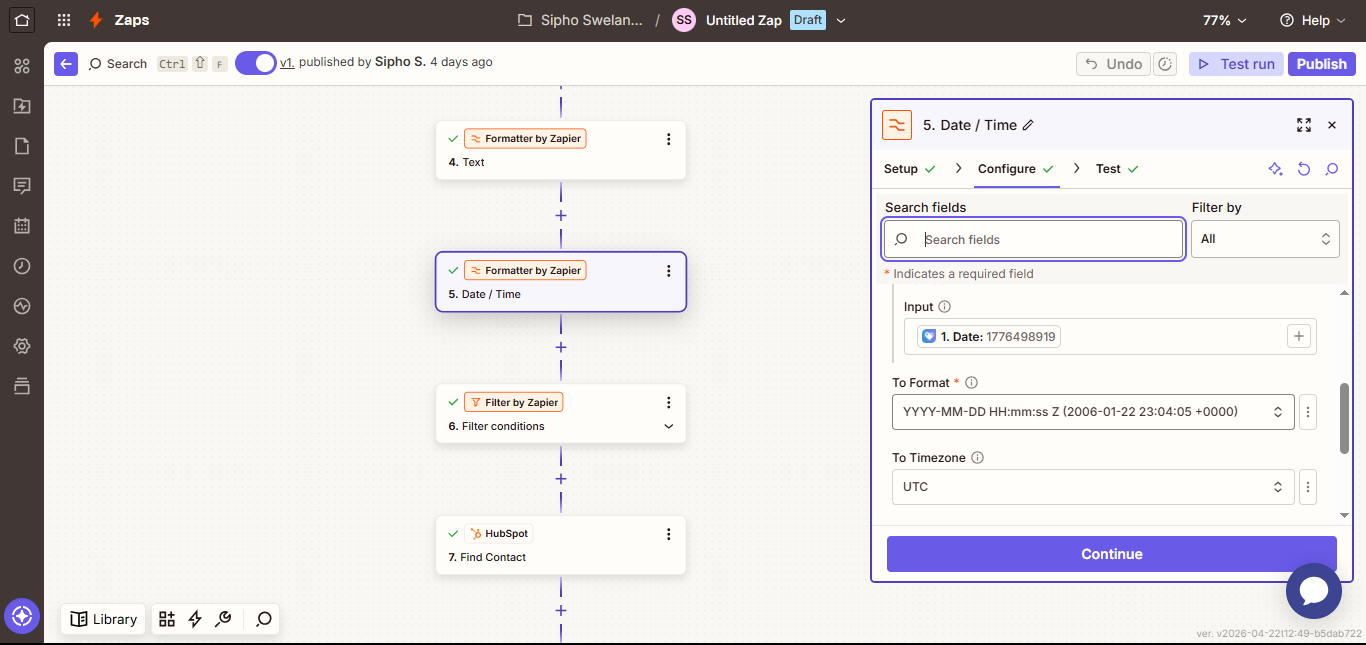Open the Help dropdown menu
This screenshot has width=1366, height=645.
[x=1312, y=20]
